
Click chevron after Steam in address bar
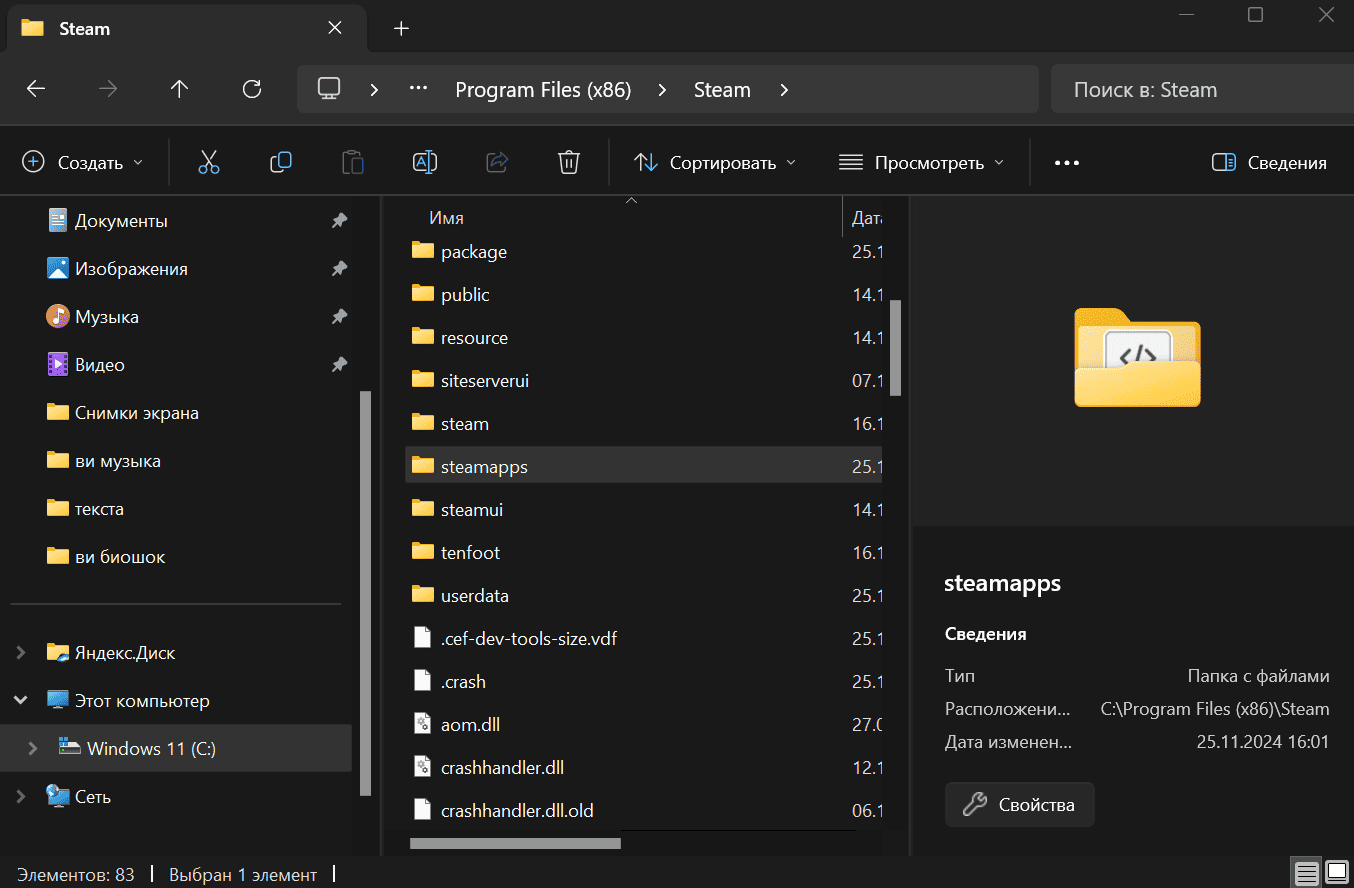click(x=784, y=89)
